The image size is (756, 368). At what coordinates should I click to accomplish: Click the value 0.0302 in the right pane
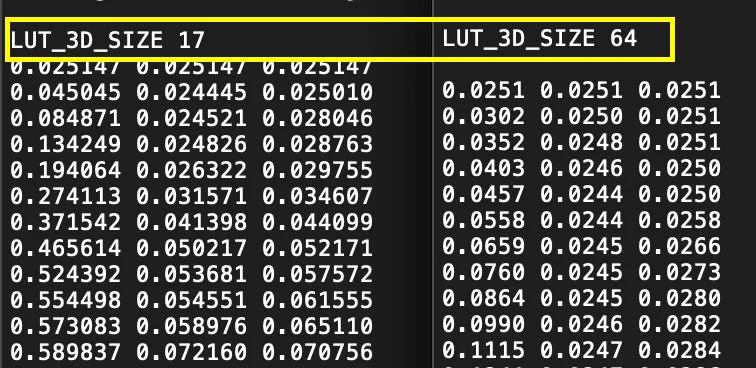(x=484, y=116)
